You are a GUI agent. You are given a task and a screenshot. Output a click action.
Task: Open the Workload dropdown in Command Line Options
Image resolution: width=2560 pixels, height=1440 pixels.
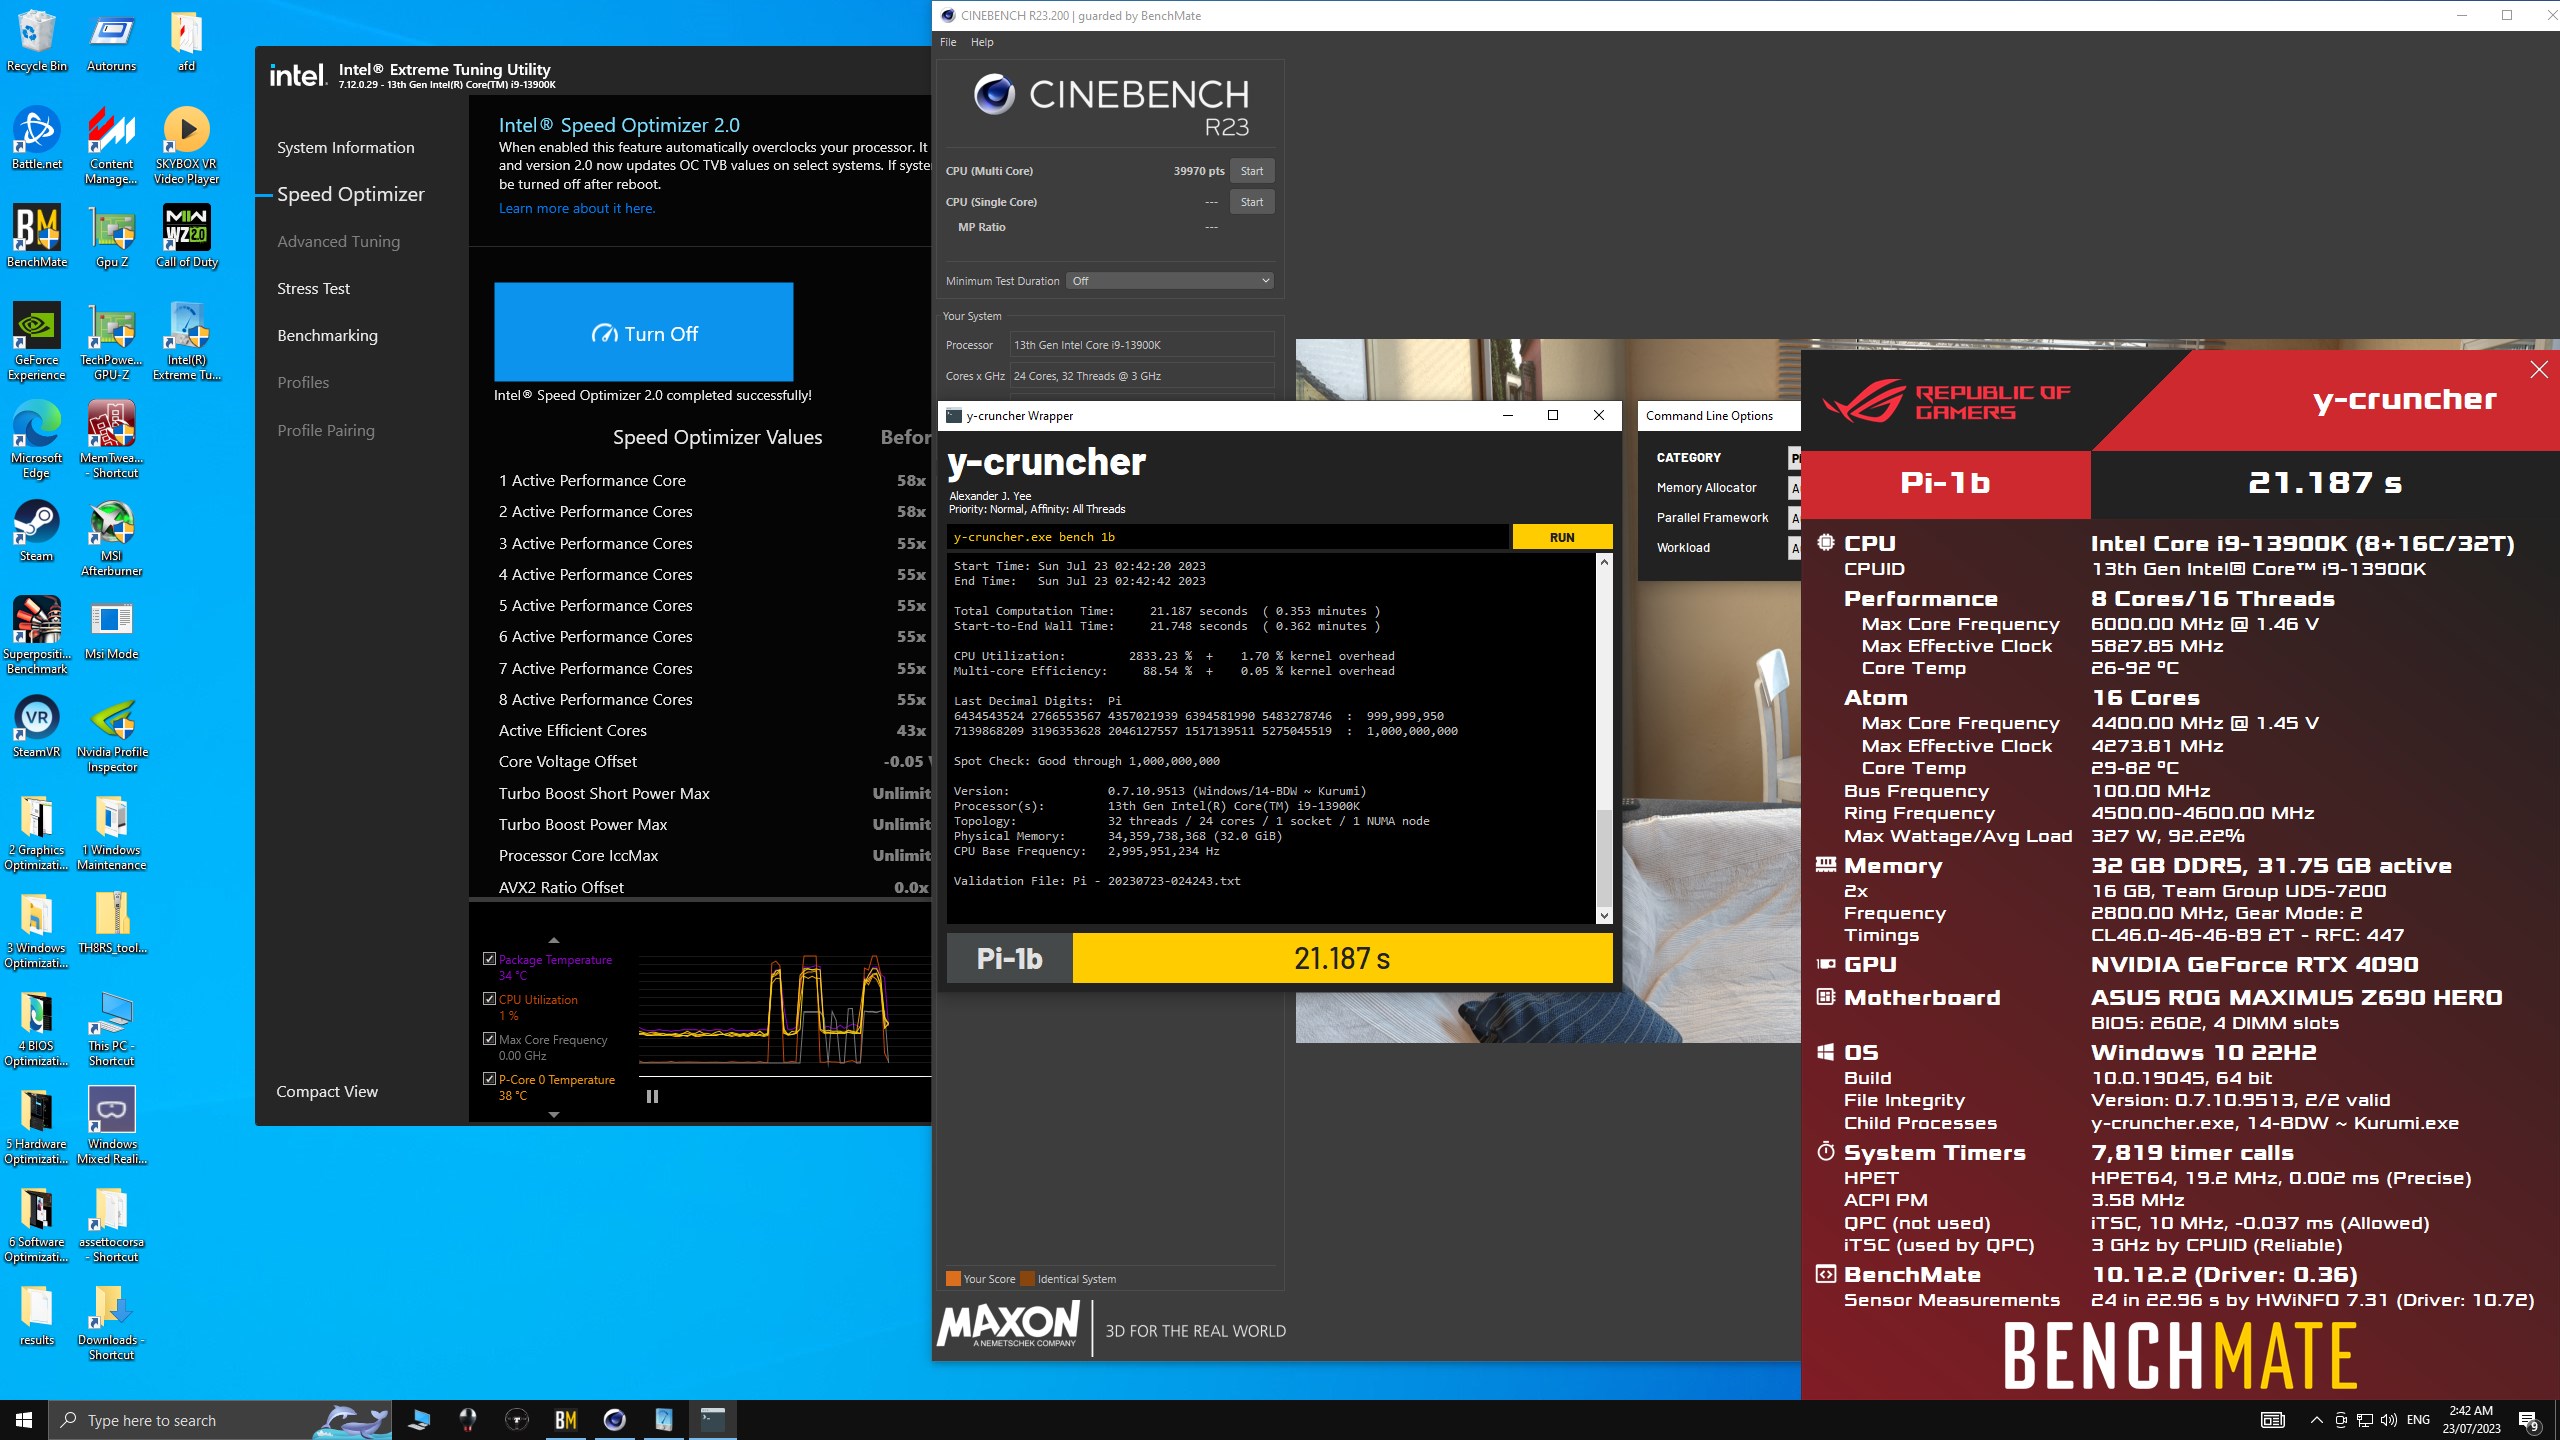[1795, 548]
